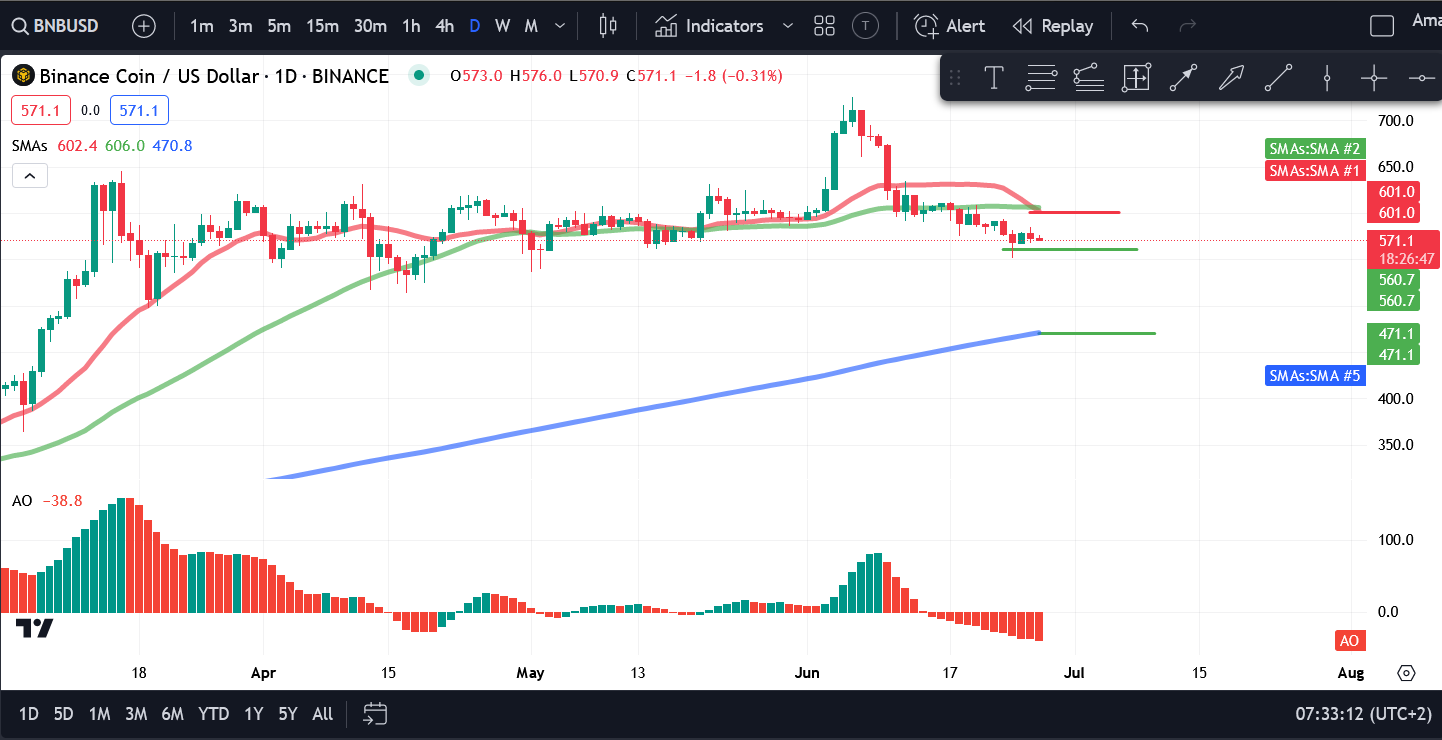Set date range to 1D

[29, 714]
